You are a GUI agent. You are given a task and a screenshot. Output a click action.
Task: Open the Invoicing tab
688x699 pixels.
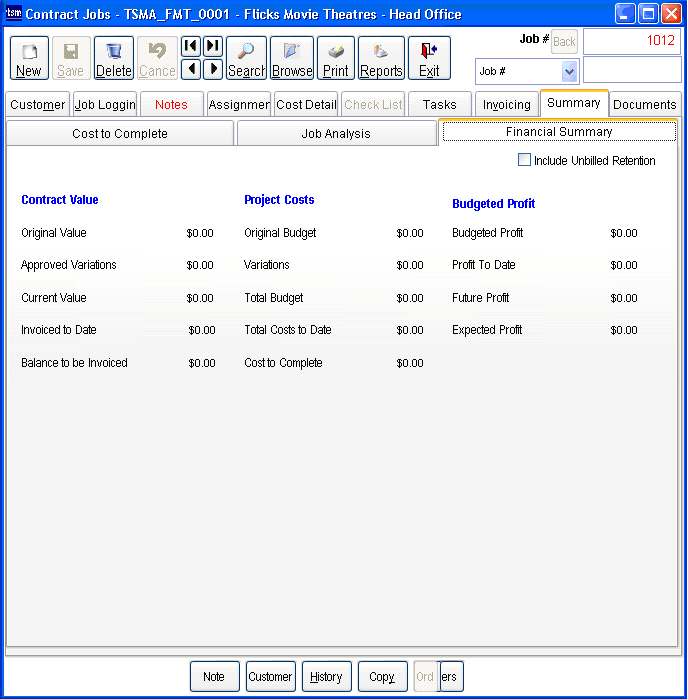[507, 104]
